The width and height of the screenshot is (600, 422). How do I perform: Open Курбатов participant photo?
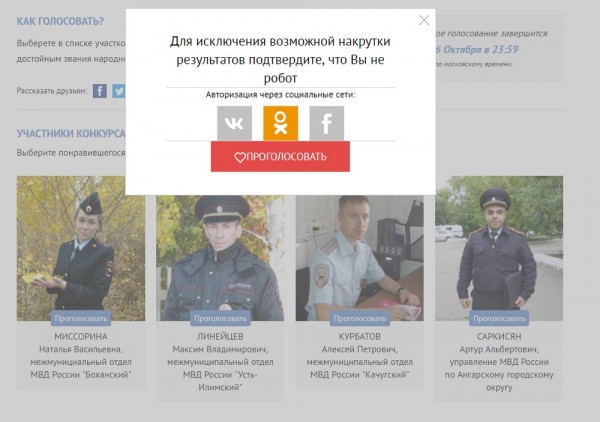360,258
